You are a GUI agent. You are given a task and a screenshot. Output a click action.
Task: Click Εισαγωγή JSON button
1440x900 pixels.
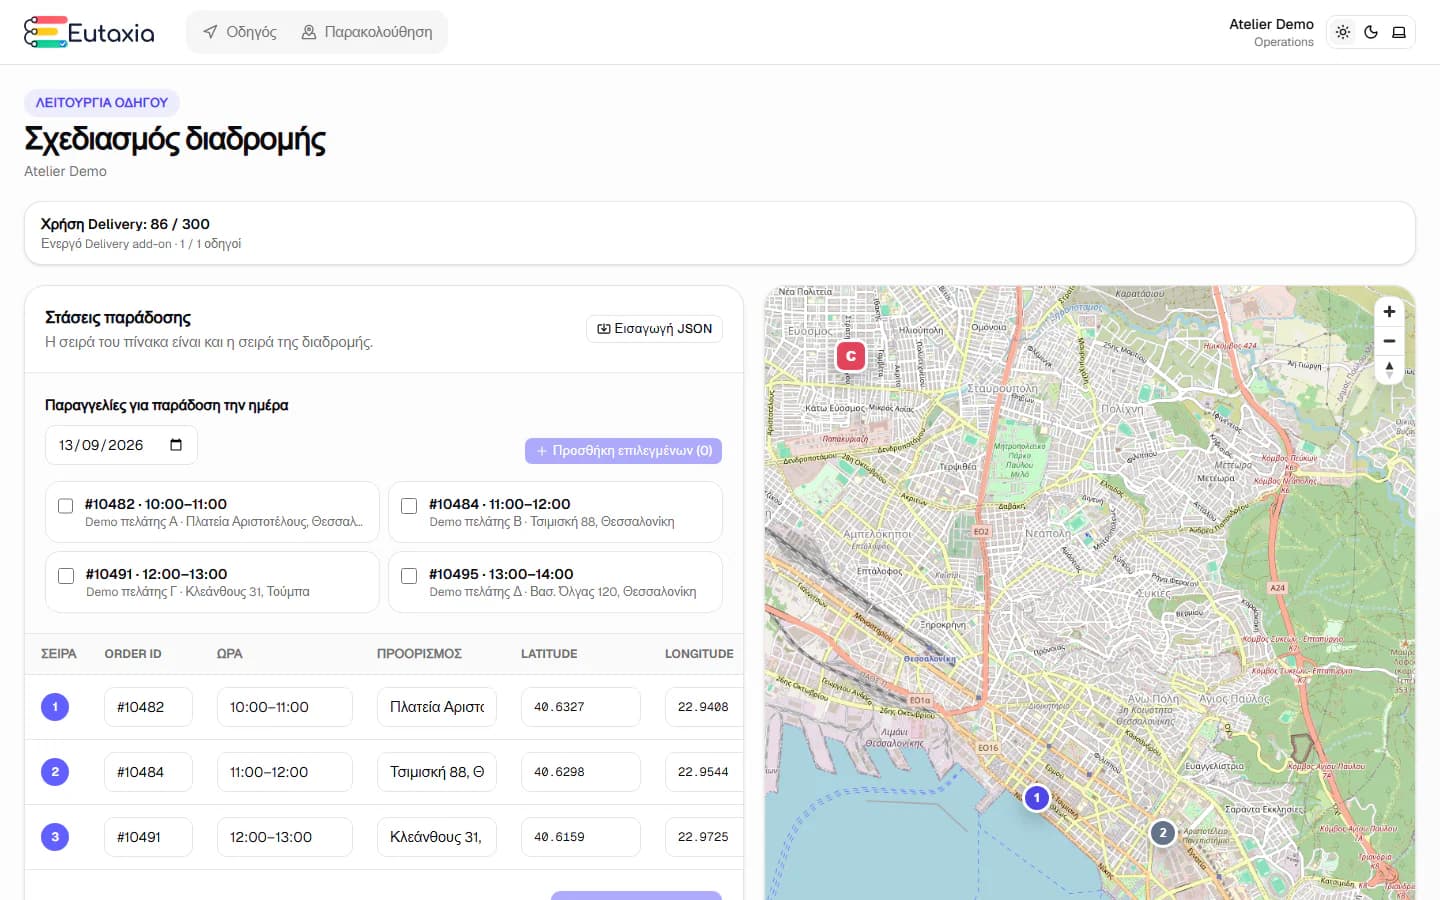(654, 329)
